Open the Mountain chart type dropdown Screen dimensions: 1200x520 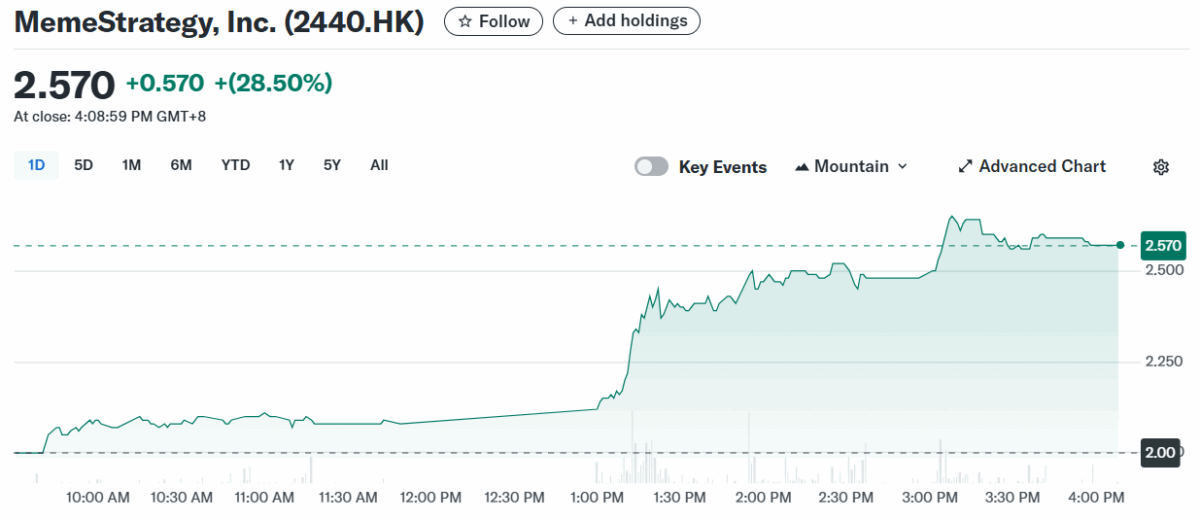(851, 167)
